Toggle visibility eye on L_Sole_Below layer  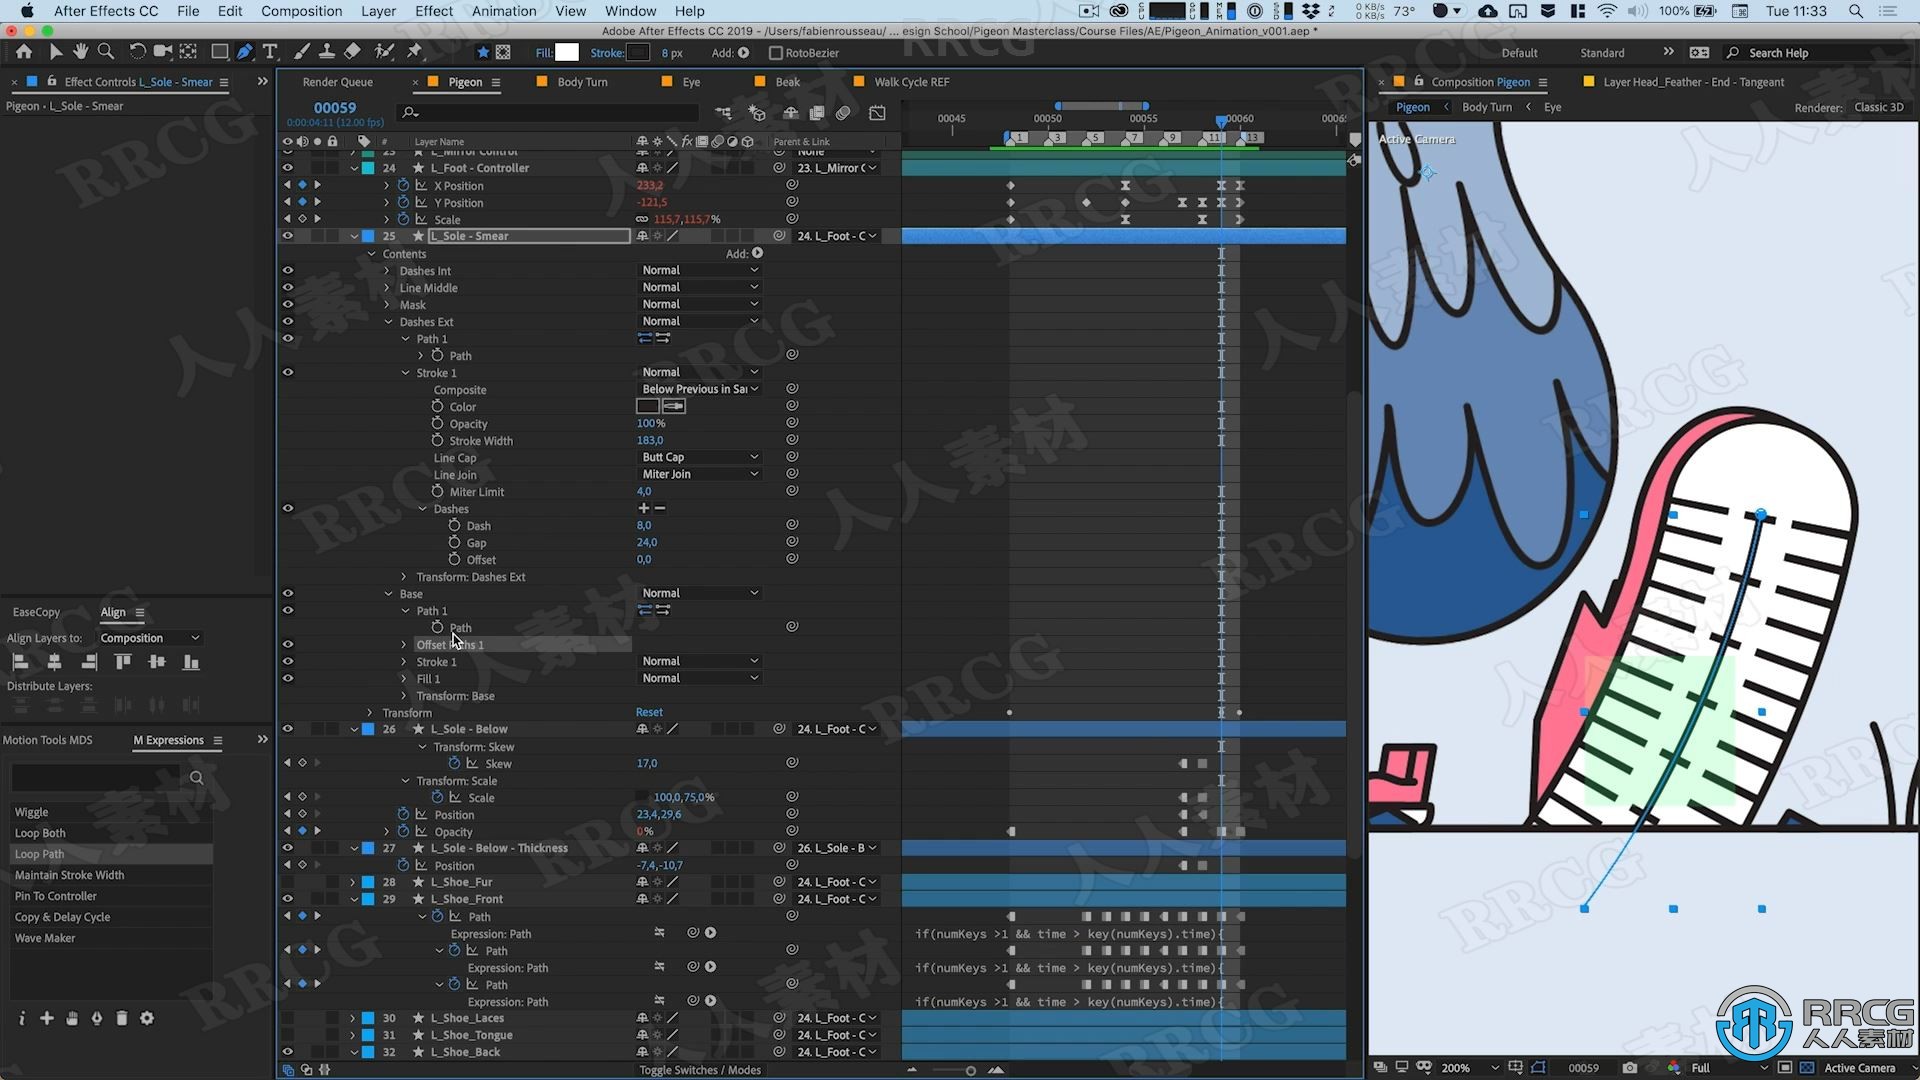pos(287,728)
